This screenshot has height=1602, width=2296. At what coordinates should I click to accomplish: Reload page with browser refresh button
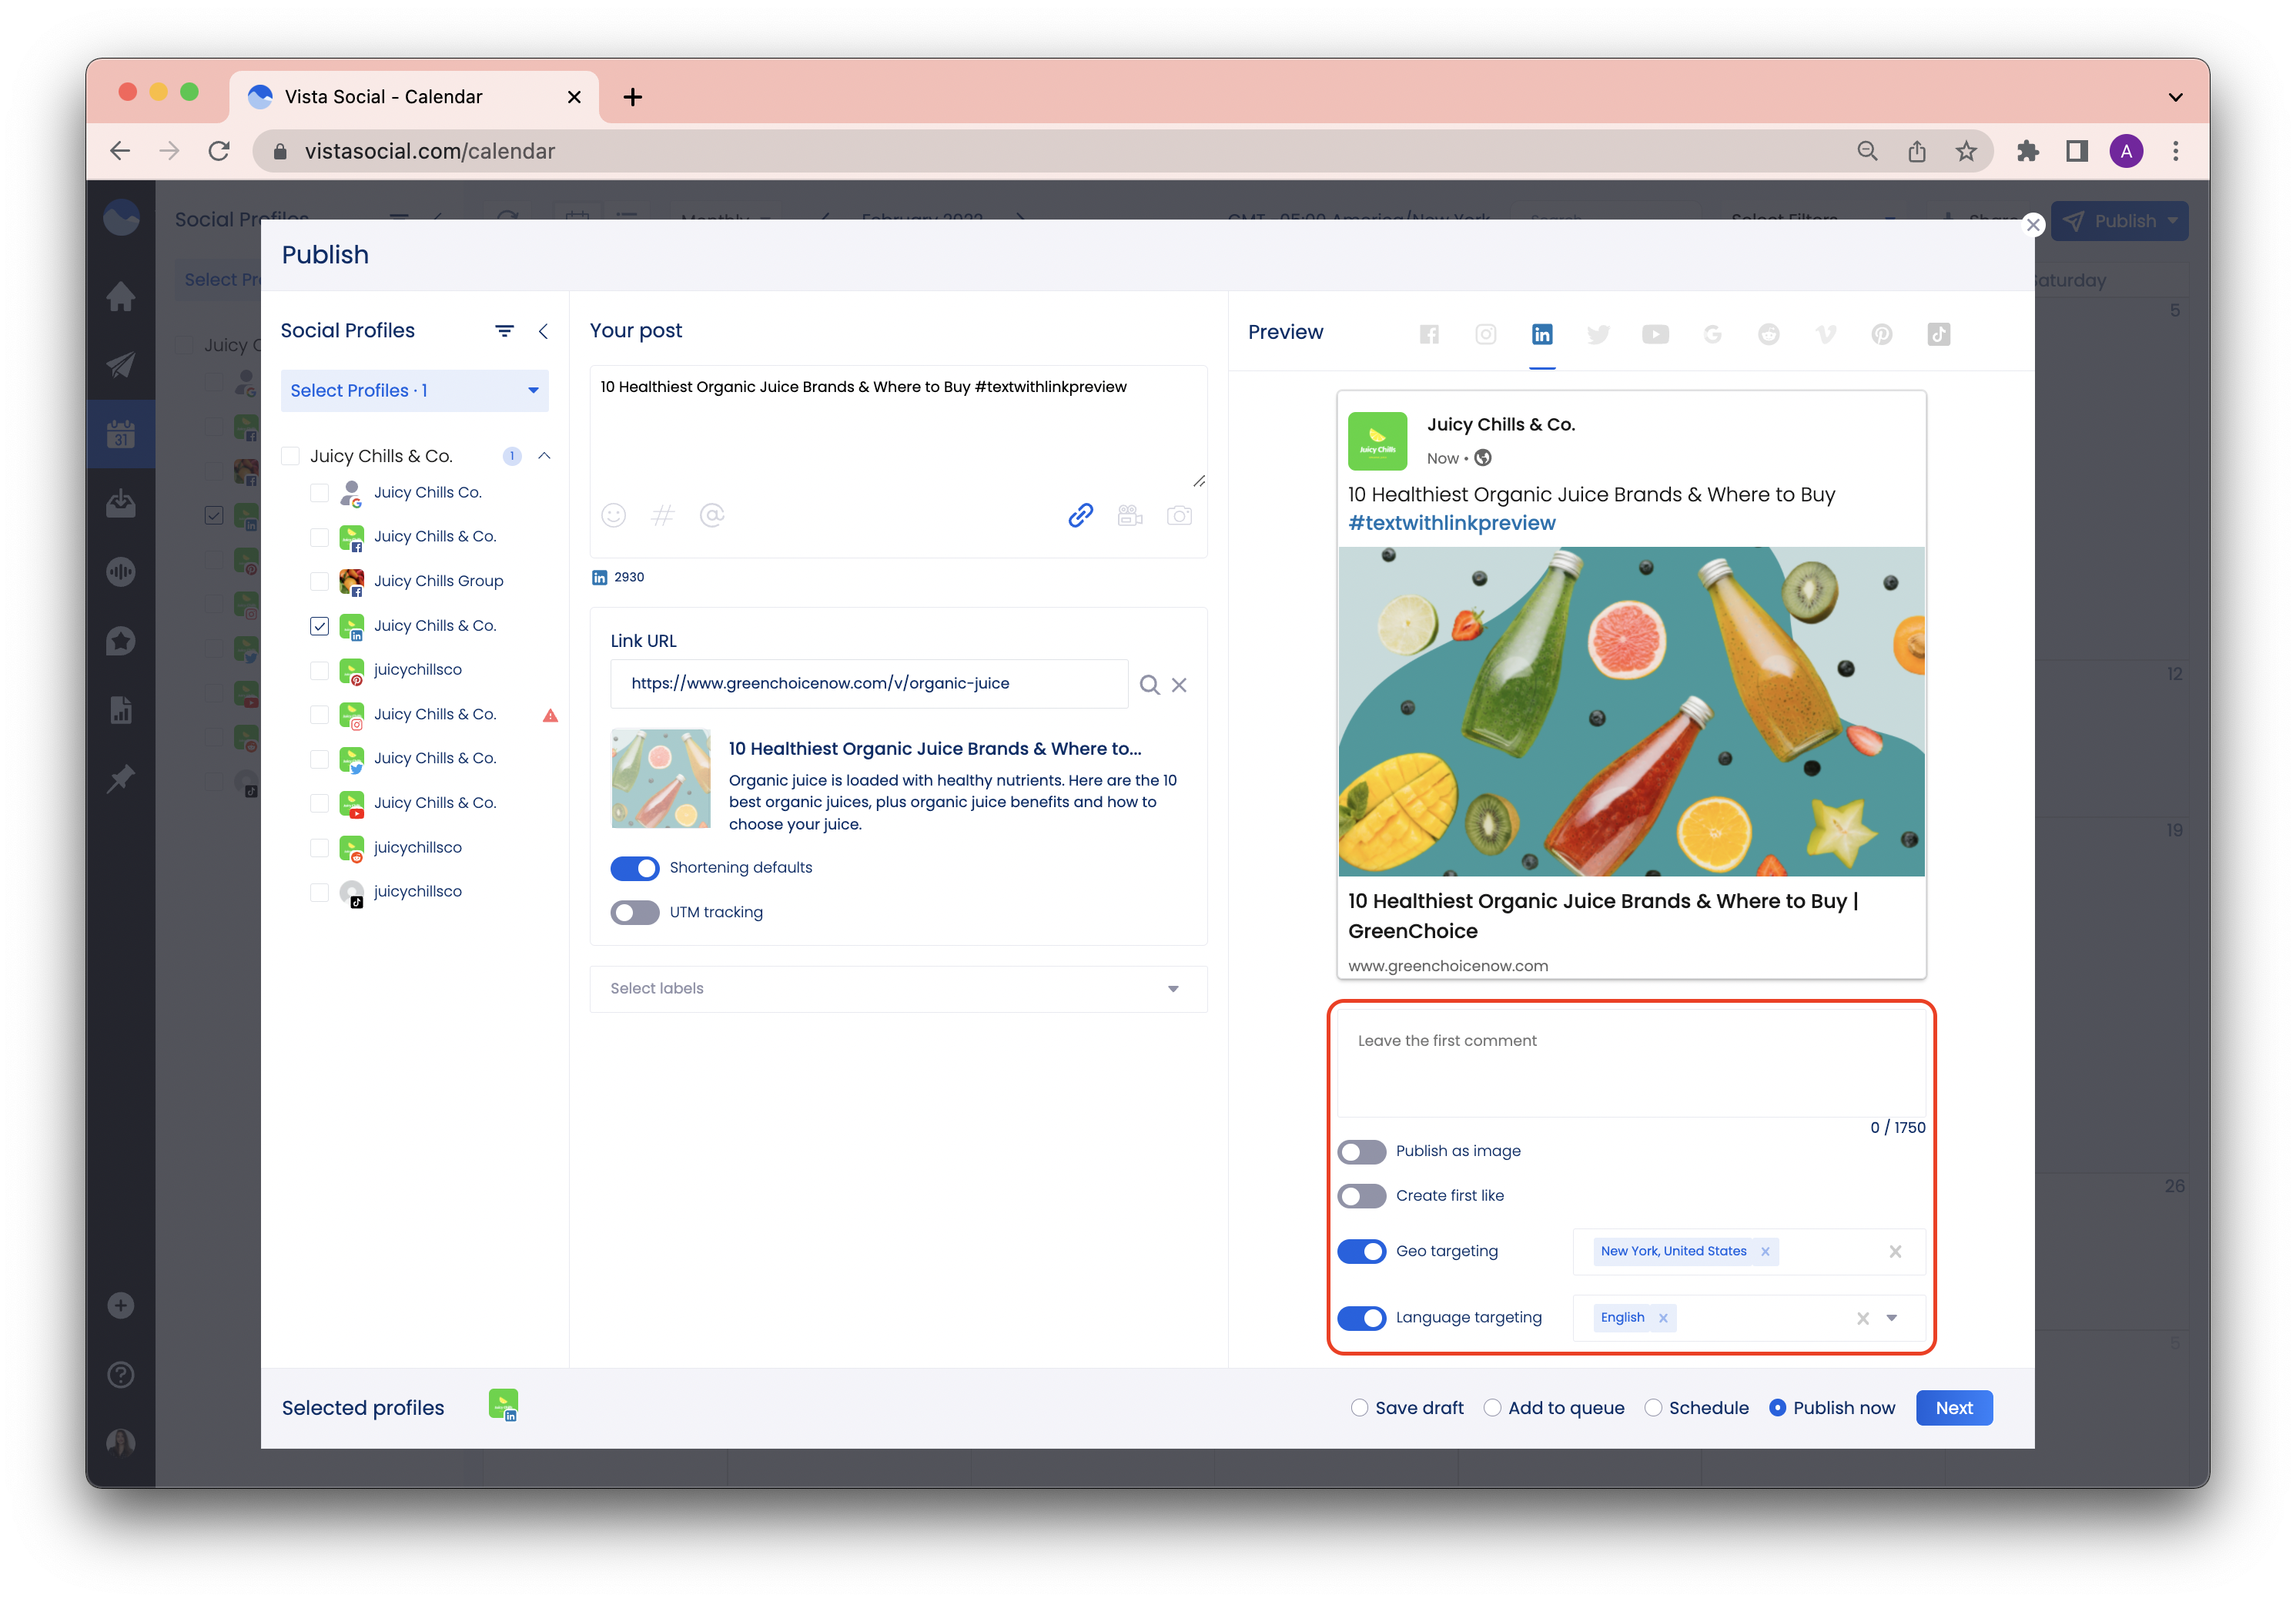[x=219, y=151]
